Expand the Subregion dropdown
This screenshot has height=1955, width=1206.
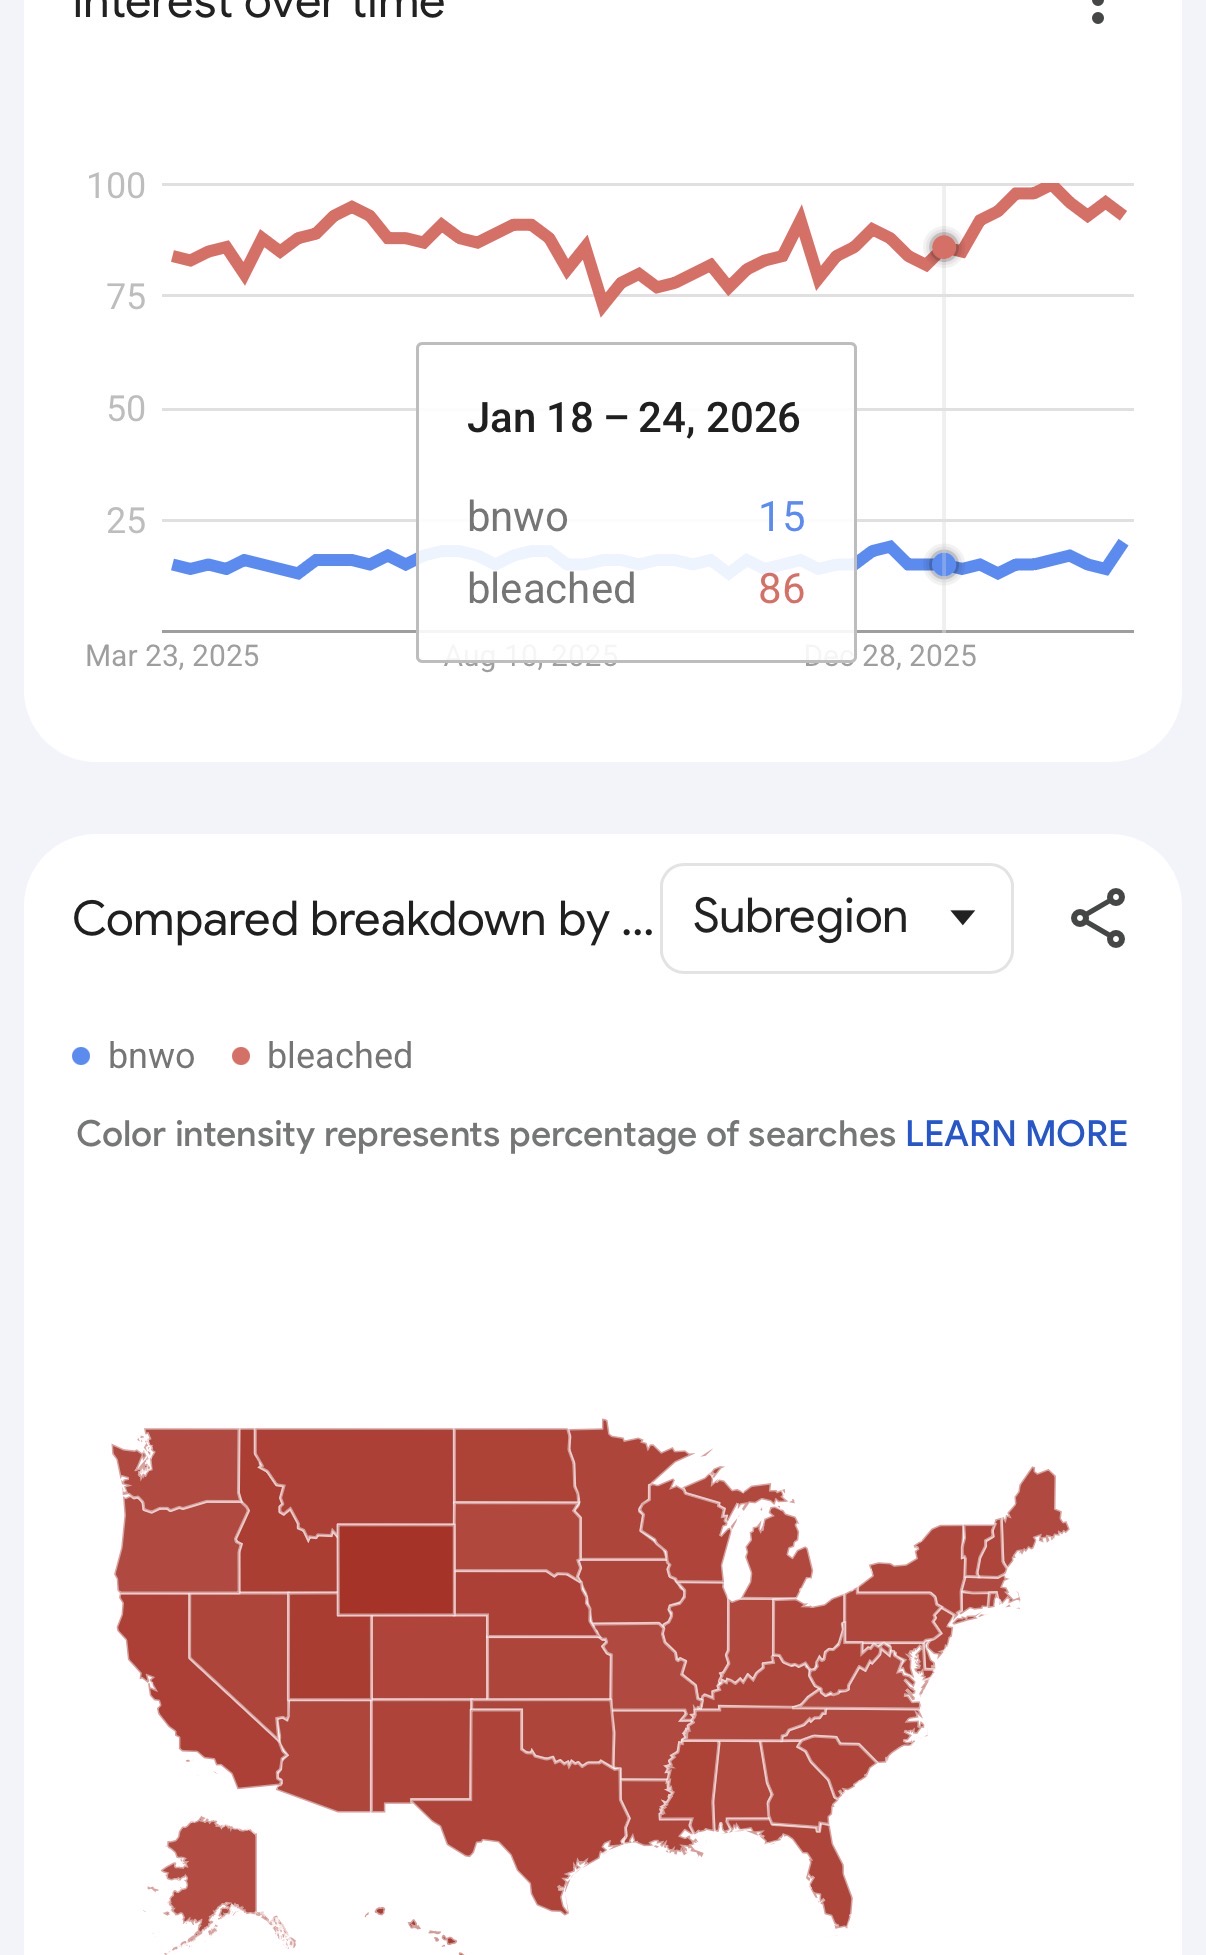836,918
